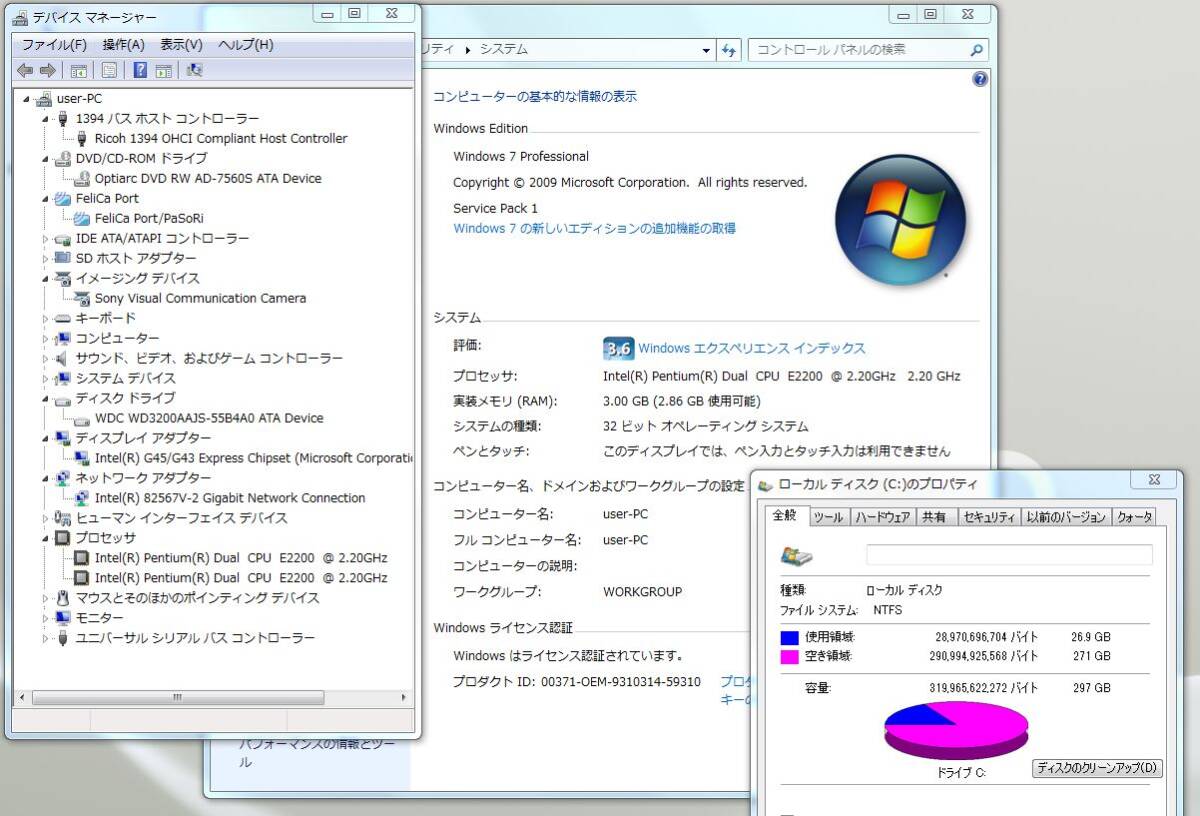This screenshot has width=1200, height=816.
Task: Select the Ricoh 1394 OHCI Compliant Host Controller device
Action: pyautogui.click(x=220, y=138)
